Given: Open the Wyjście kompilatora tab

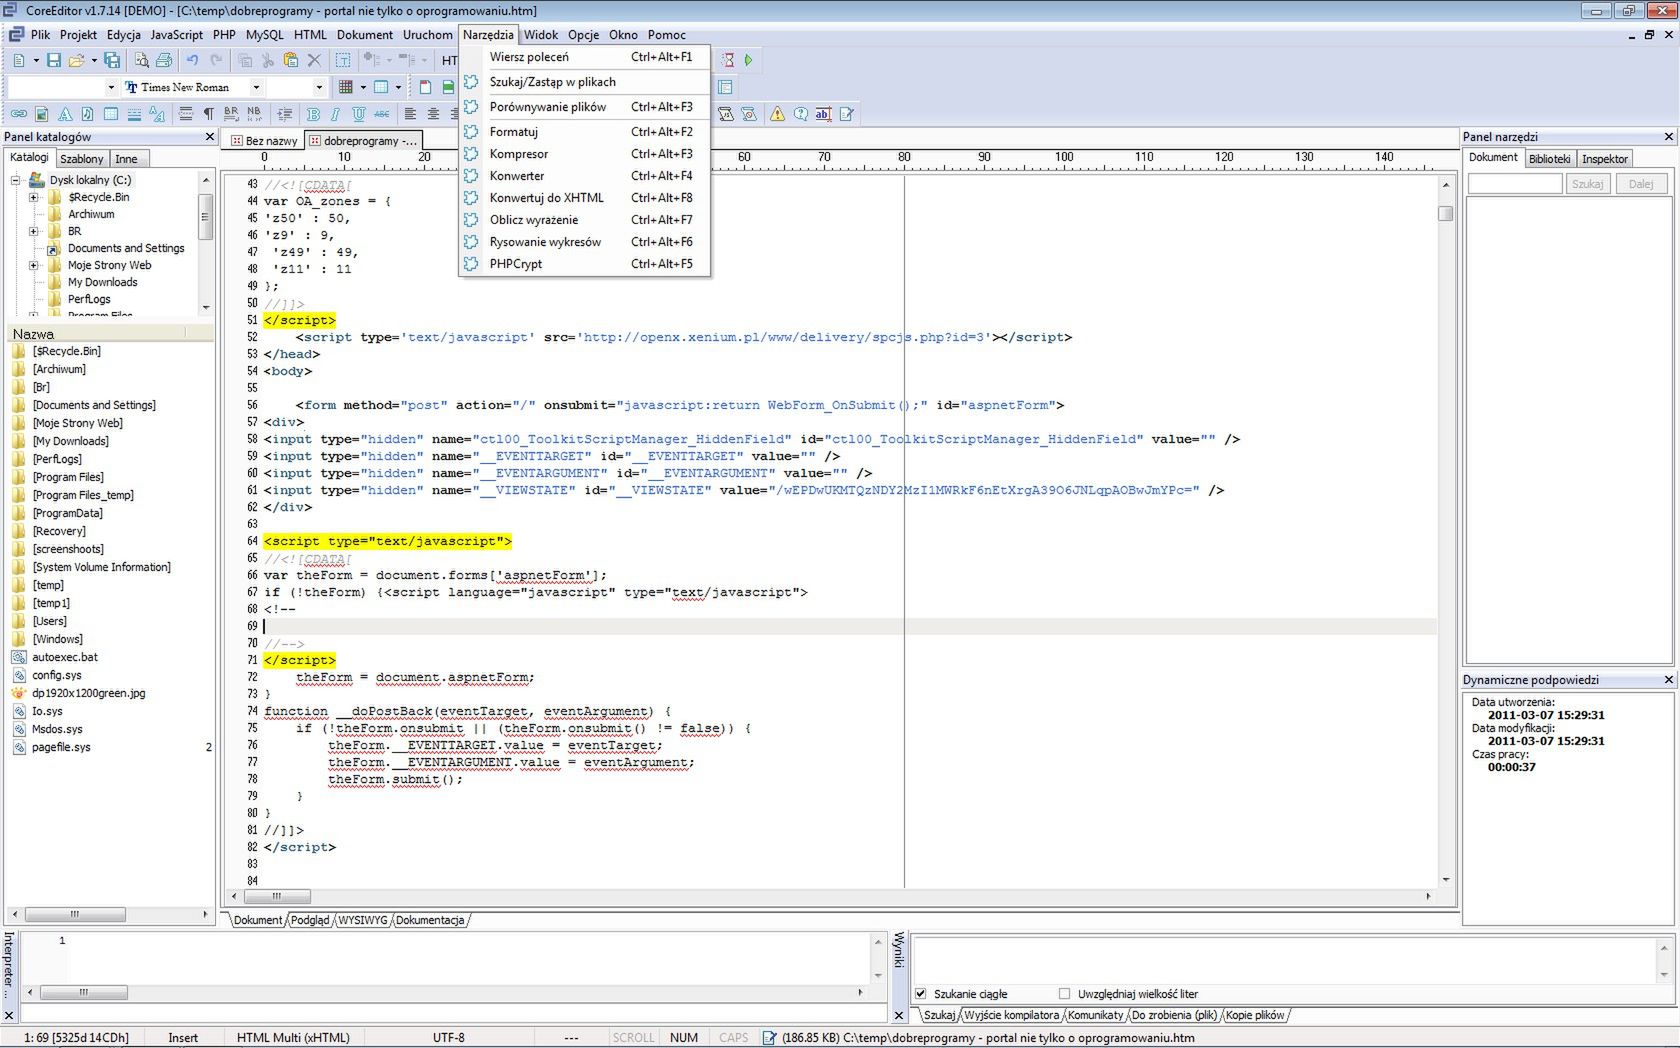Looking at the screenshot, I should 1011,1015.
